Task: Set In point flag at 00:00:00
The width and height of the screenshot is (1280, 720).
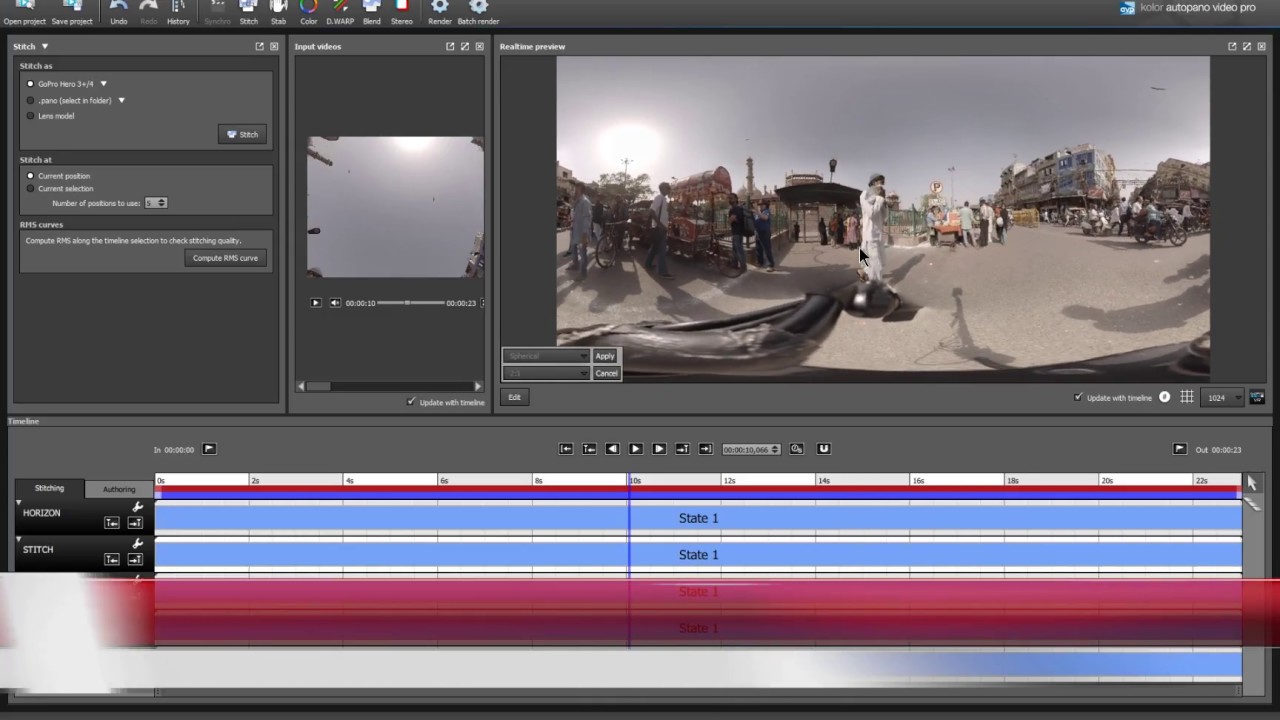Action: [209, 449]
